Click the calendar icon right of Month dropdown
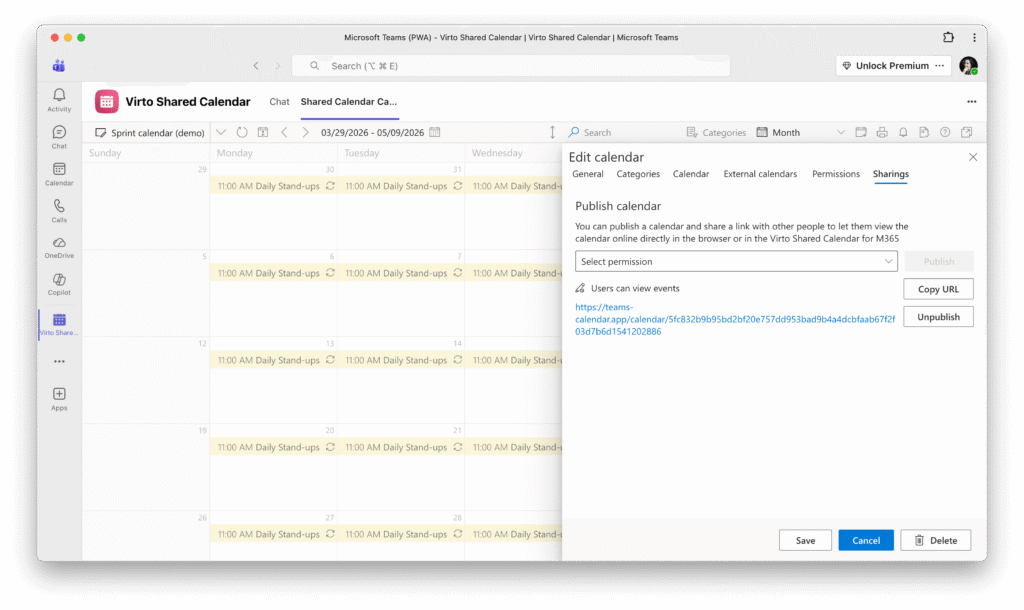This screenshot has width=1024, height=610. (x=861, y=132)
